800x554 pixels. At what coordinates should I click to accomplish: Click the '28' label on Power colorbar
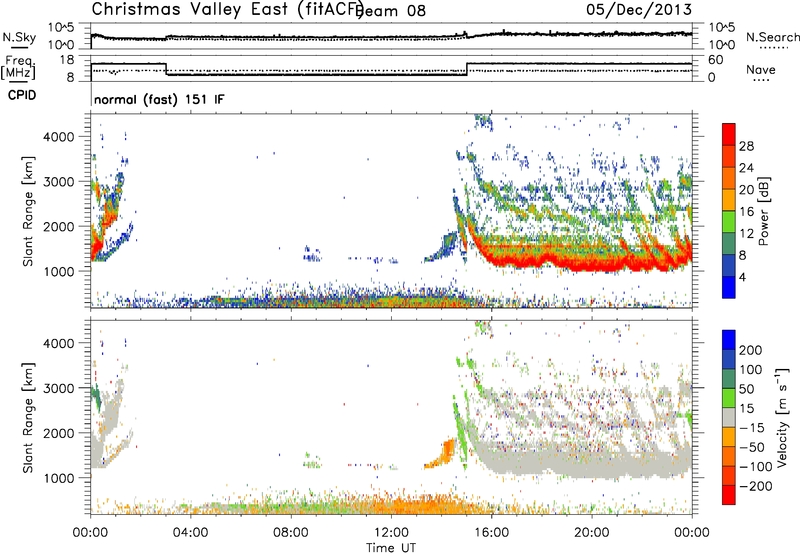tap(746, 146)
